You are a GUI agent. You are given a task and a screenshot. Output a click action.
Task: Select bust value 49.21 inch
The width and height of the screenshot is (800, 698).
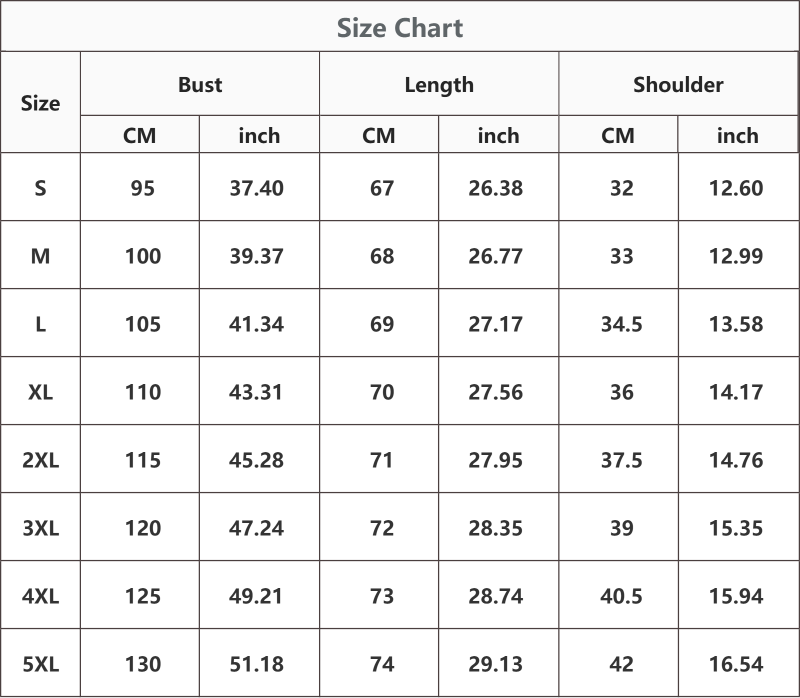[x=256, y=596]
